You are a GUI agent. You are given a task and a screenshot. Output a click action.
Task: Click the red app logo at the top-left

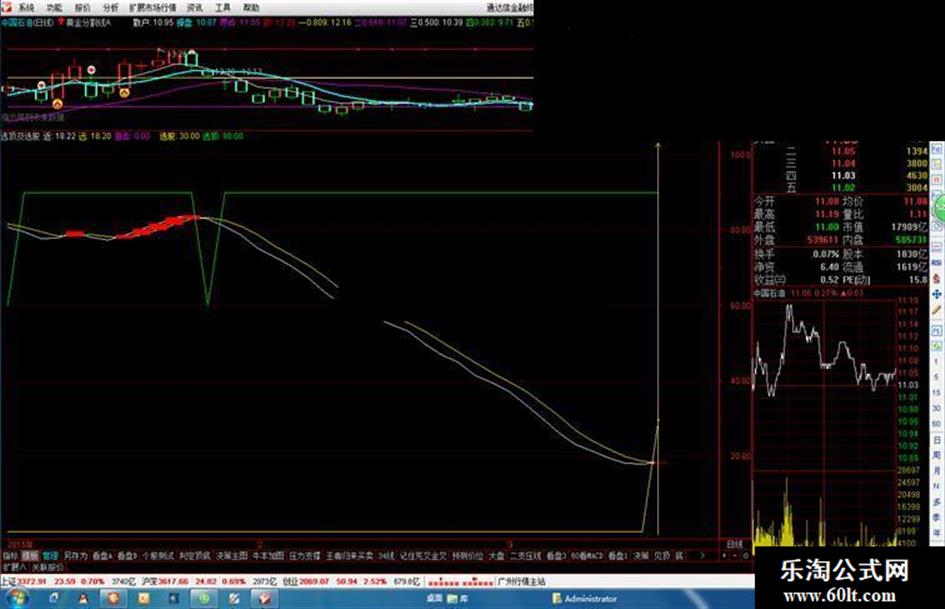tap(6, 7)
